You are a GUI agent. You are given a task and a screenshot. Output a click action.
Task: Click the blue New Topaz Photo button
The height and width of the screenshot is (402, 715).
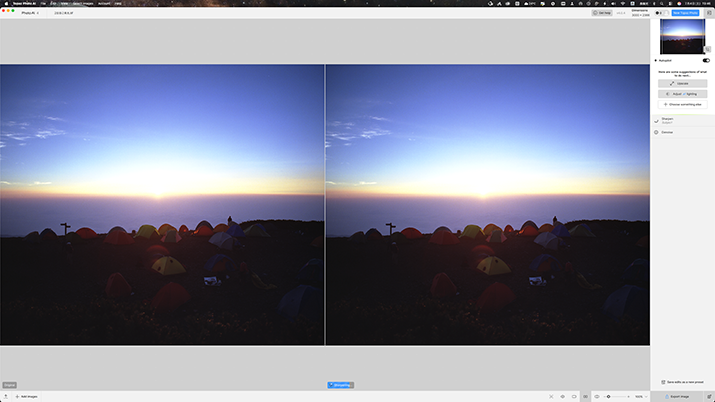(685, 13)
